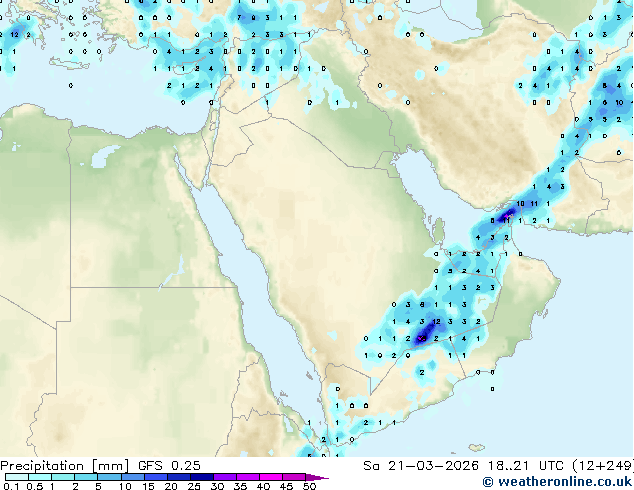Image resolution: width=634 pixels, height=490 pixels.
Task: Click the legend scale label 0.5
Action: click(34, 486)
